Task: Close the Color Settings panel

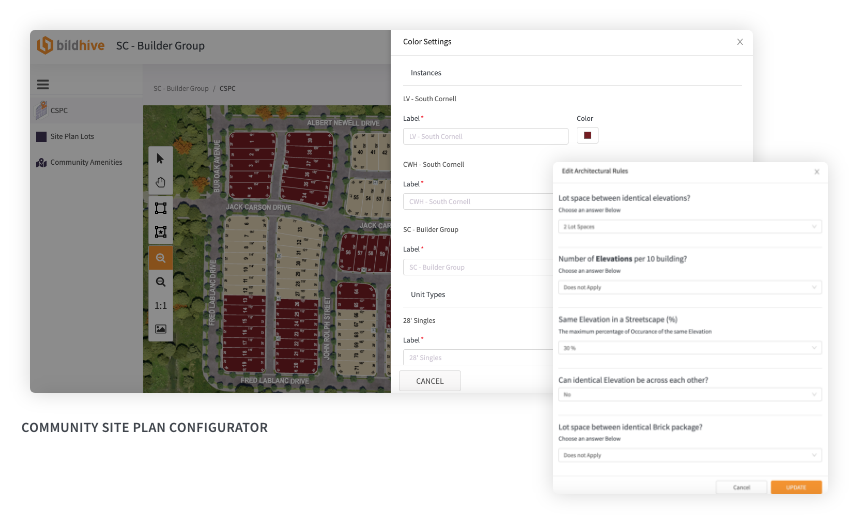Action: point(740,42)
